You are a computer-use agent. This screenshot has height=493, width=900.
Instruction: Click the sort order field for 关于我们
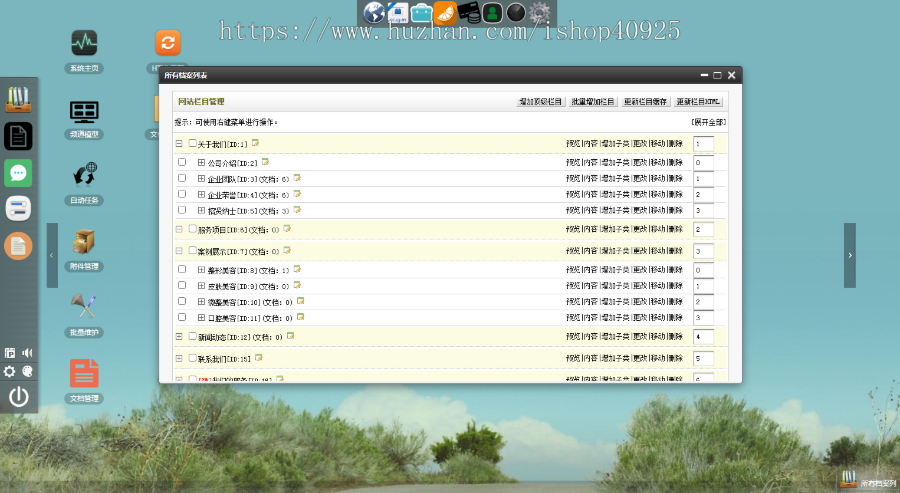(703, 143)
